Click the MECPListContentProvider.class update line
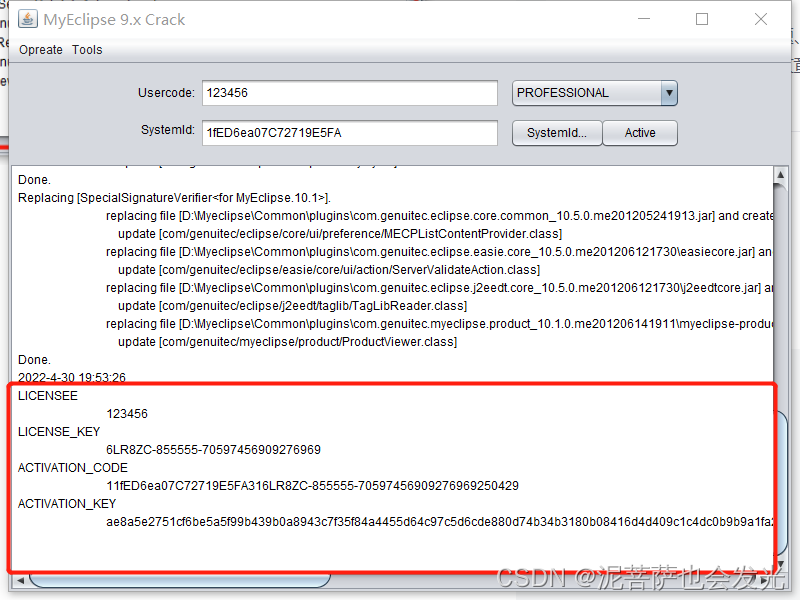 tap(340, 234)
